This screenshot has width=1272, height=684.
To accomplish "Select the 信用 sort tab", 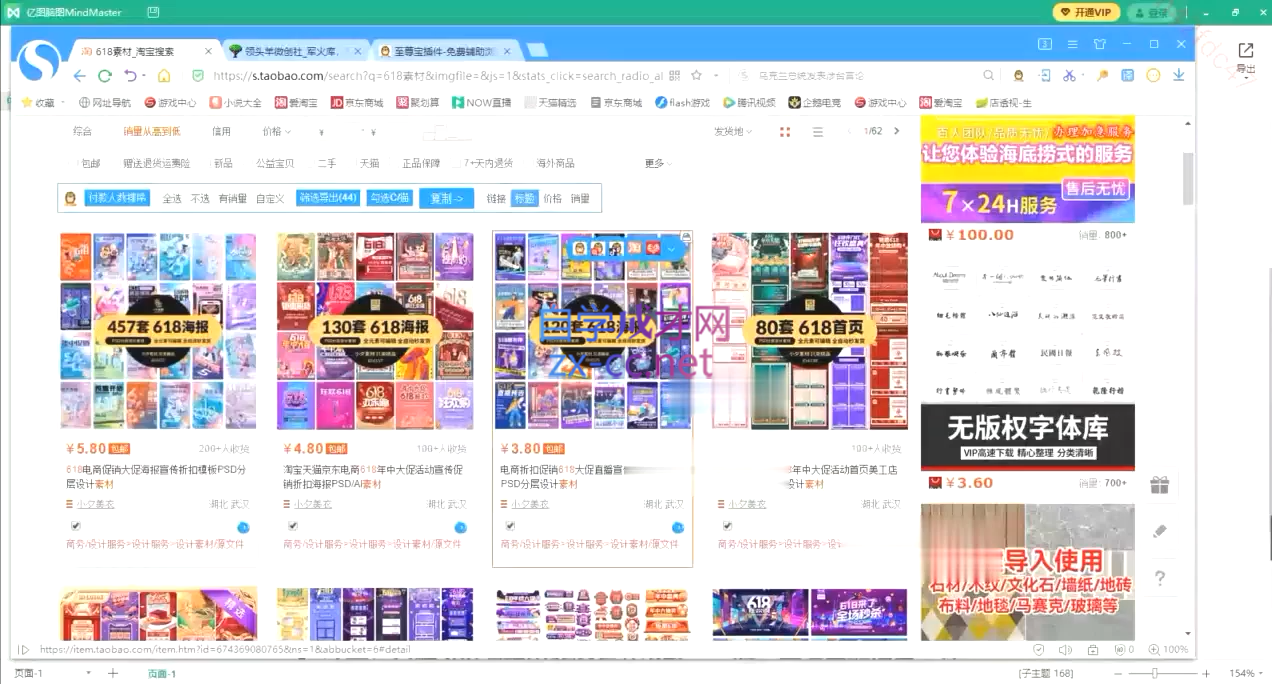I will (221, 131).
